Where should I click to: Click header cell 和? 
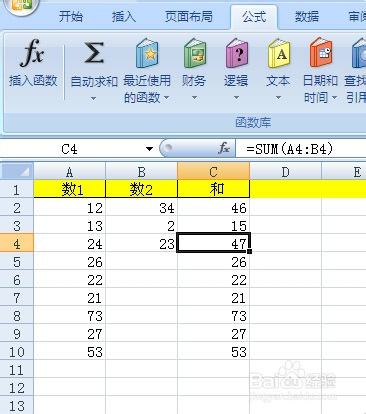(214, 189)
